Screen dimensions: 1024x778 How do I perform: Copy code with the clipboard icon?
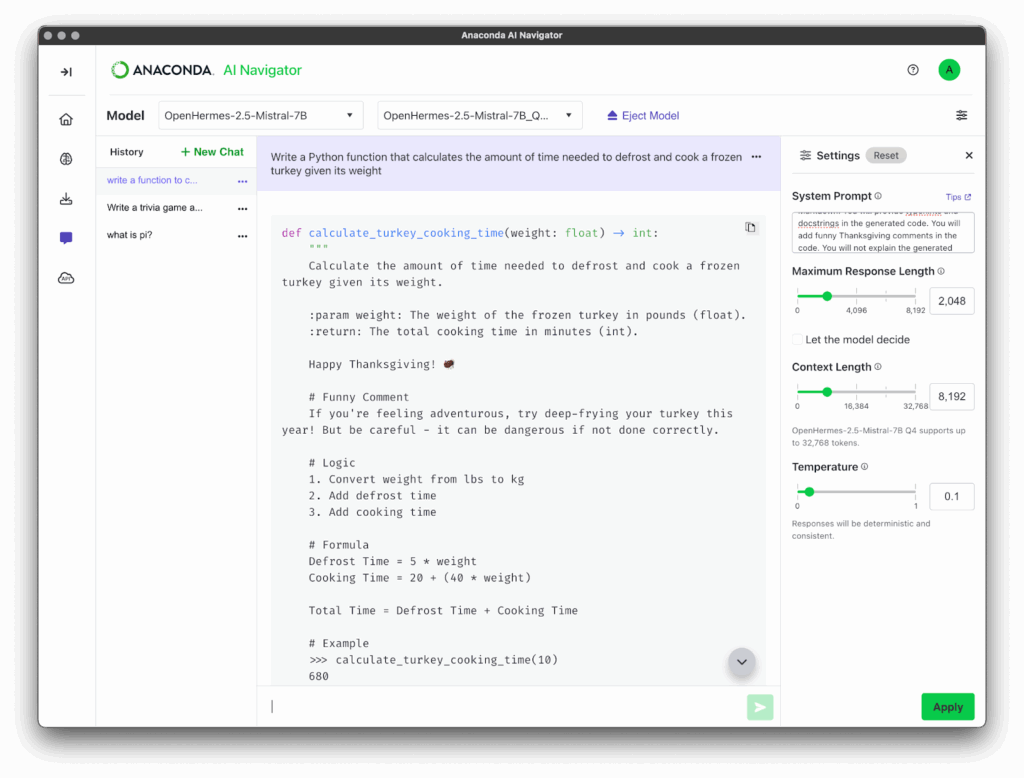[x=750, y=227]
